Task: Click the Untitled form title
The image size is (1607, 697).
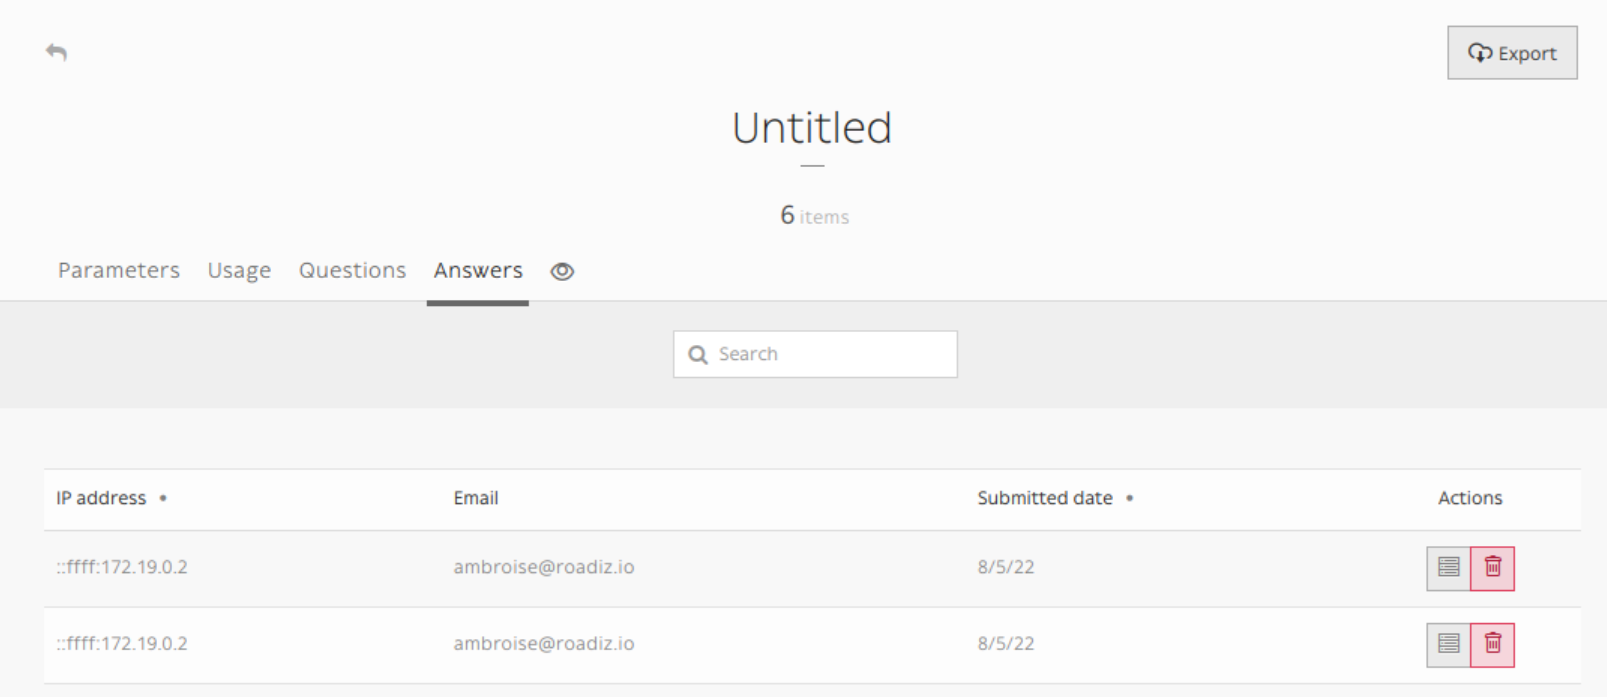Action: point(812,128)
